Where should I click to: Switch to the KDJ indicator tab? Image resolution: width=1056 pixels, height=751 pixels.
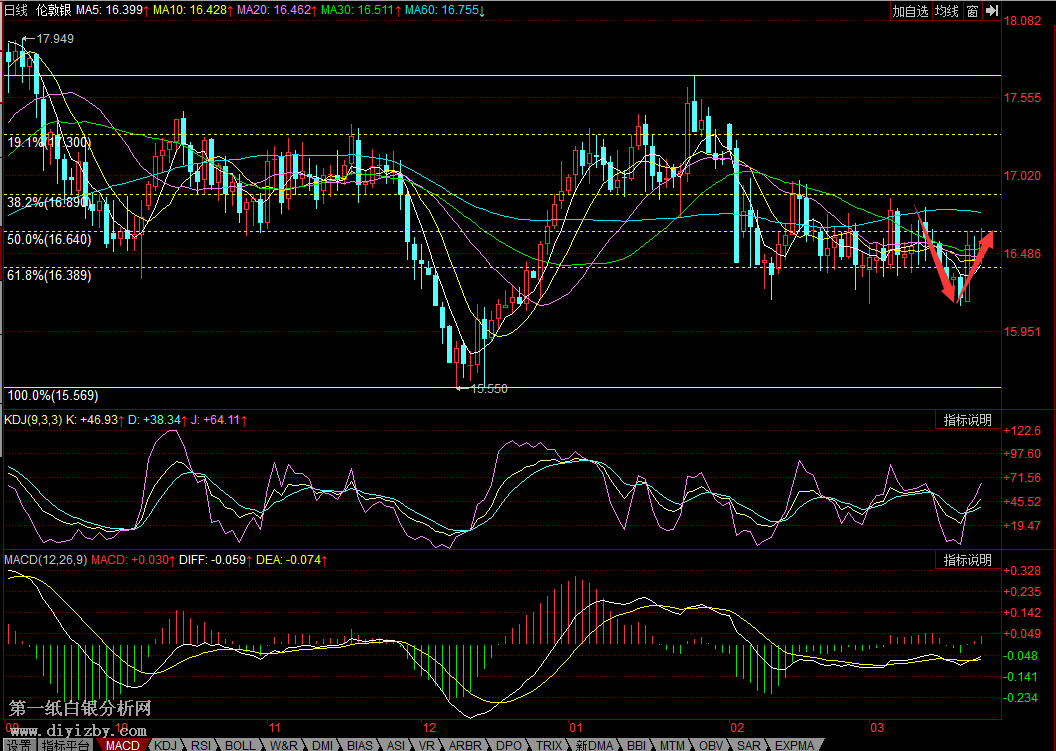(x=166, y=745)
